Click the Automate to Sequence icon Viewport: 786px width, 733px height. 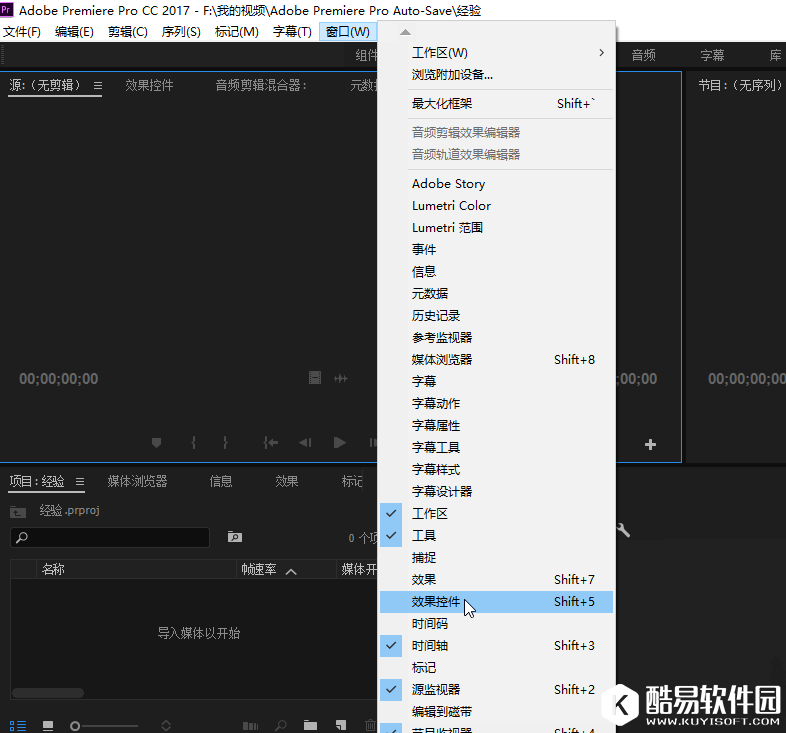[250, 725]
